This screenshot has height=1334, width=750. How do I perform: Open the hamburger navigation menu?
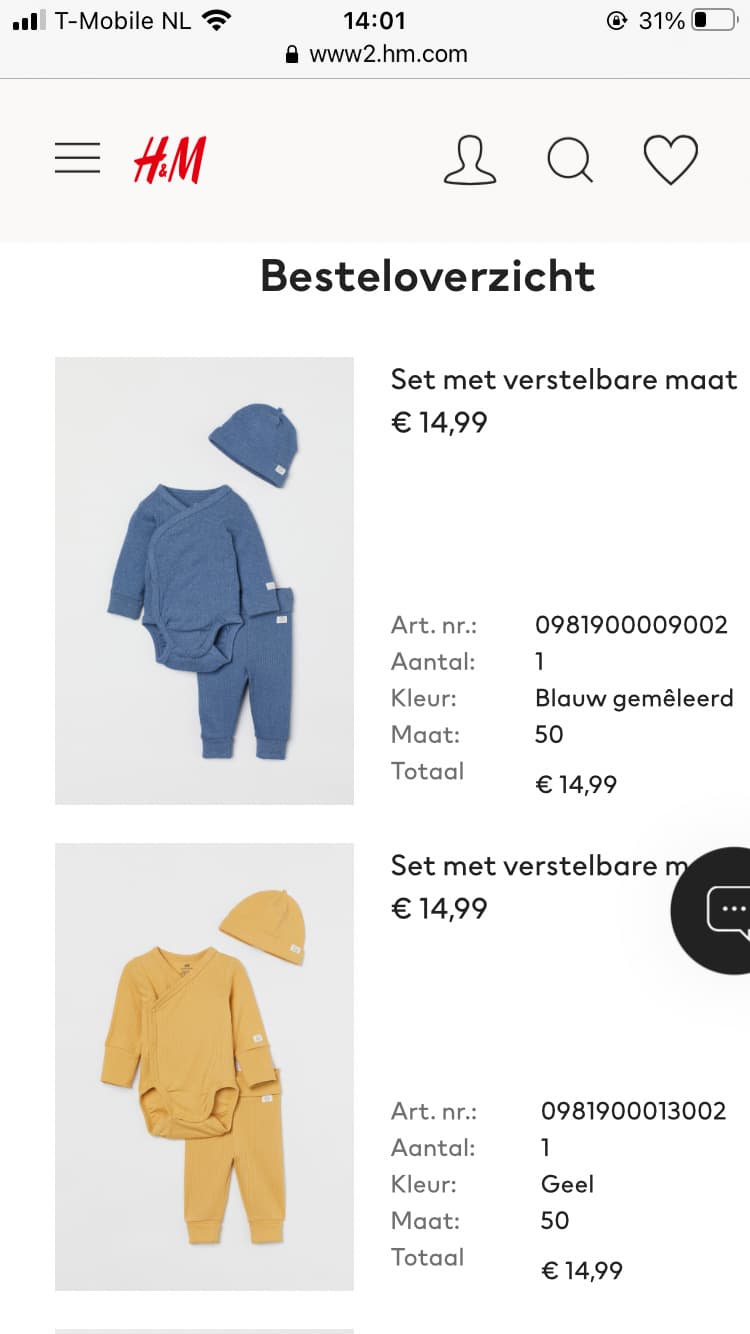[x=77, y=158]
